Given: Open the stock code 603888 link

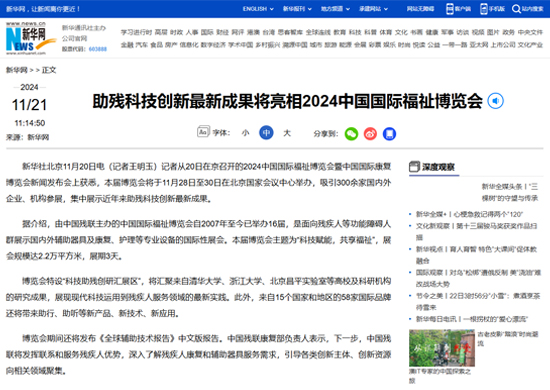Looking at the screenshot, I should (98, 49).
